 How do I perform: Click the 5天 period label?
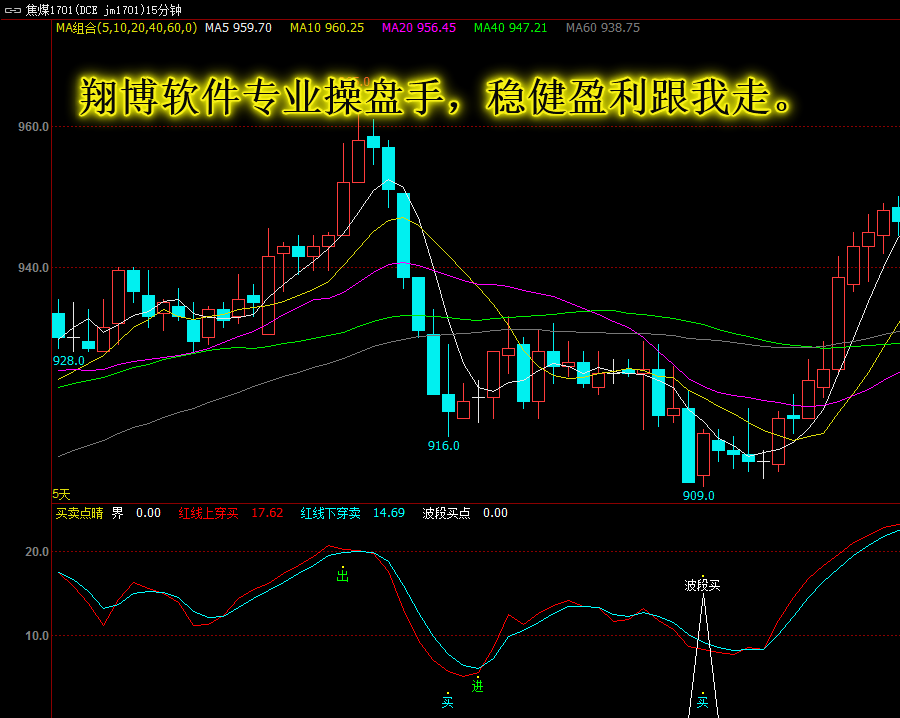coord(61,494)
